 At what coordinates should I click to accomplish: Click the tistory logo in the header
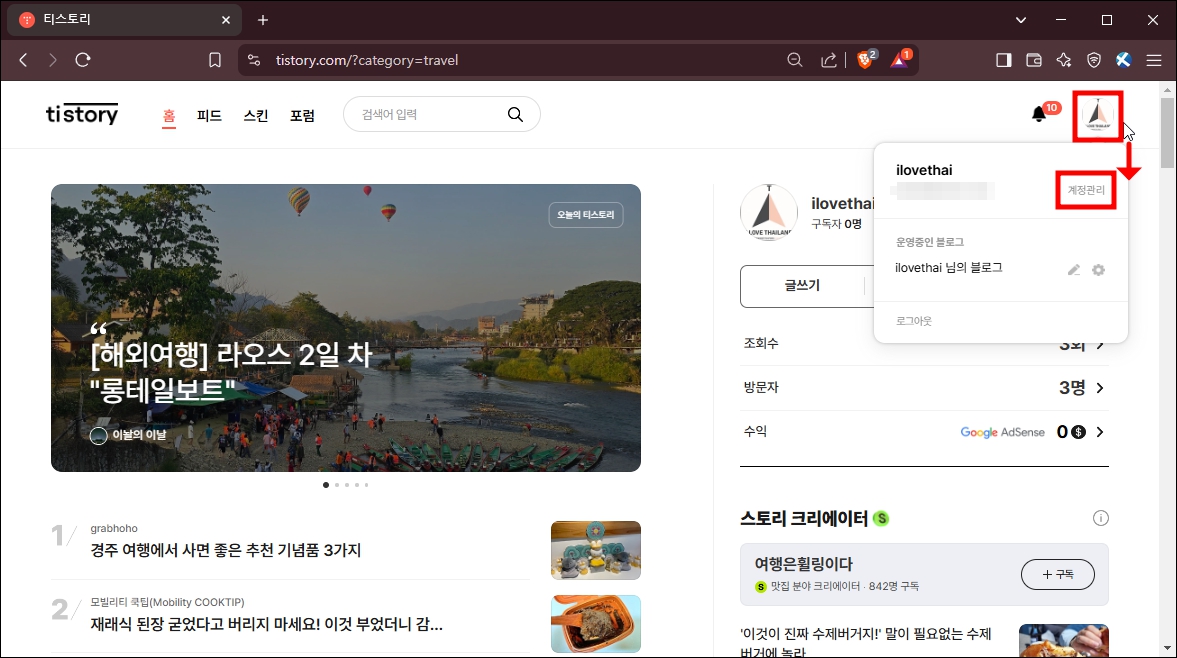click(x=82, y=113)
